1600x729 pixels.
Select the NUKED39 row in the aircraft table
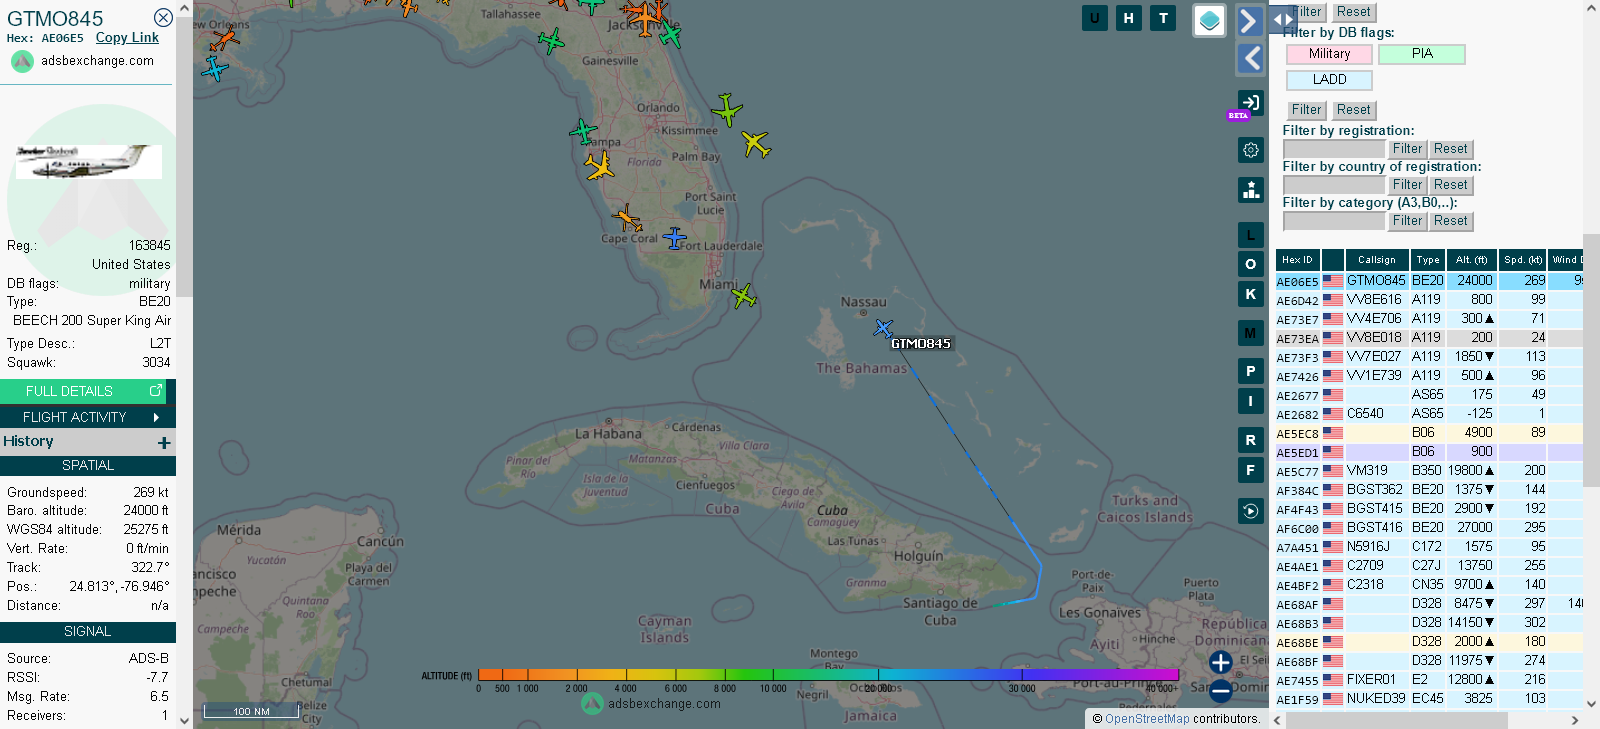[x=1429, y=699]
